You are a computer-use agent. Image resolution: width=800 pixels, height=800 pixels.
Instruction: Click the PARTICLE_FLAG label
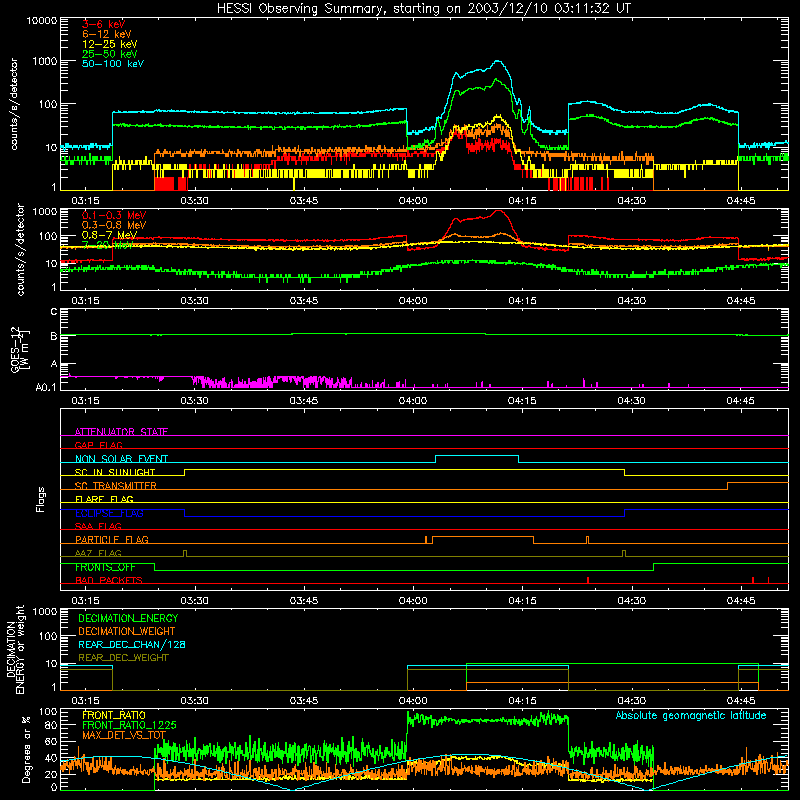click(x=112, y=539)
